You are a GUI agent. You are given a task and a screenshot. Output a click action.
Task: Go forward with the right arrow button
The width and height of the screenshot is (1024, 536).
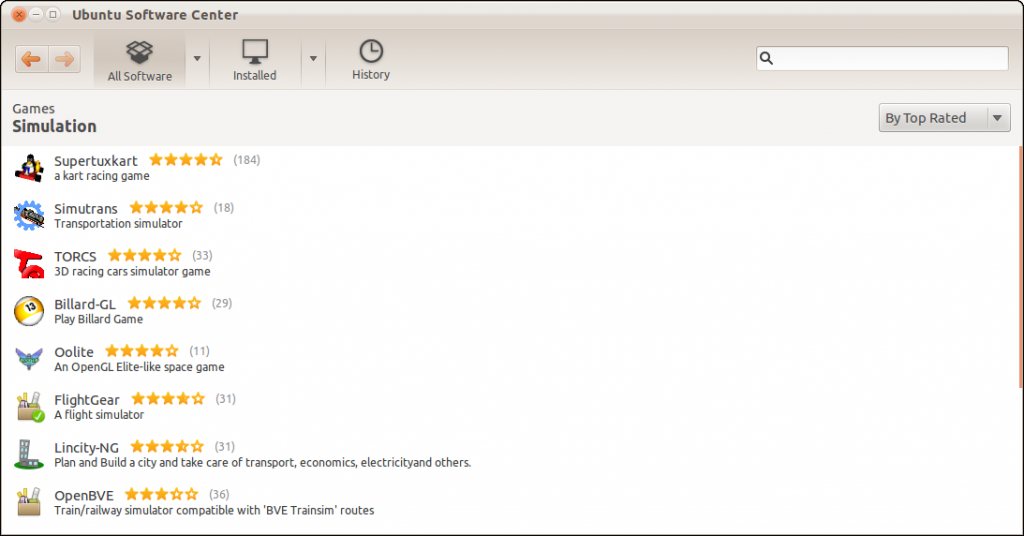pos(64,59)
